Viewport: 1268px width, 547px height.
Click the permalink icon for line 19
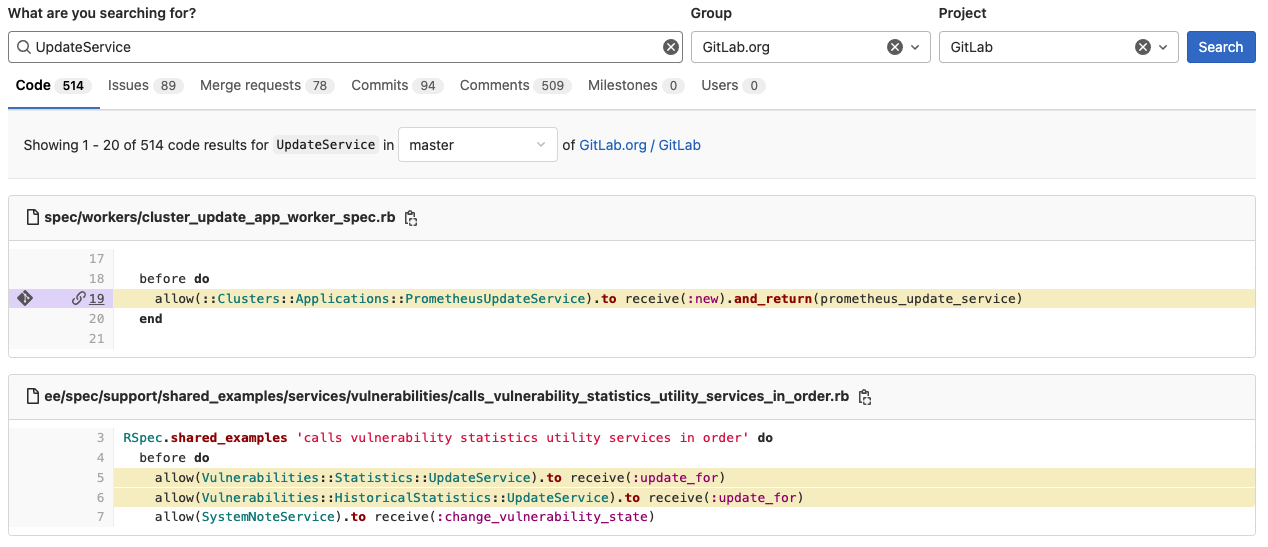[78, 298]
